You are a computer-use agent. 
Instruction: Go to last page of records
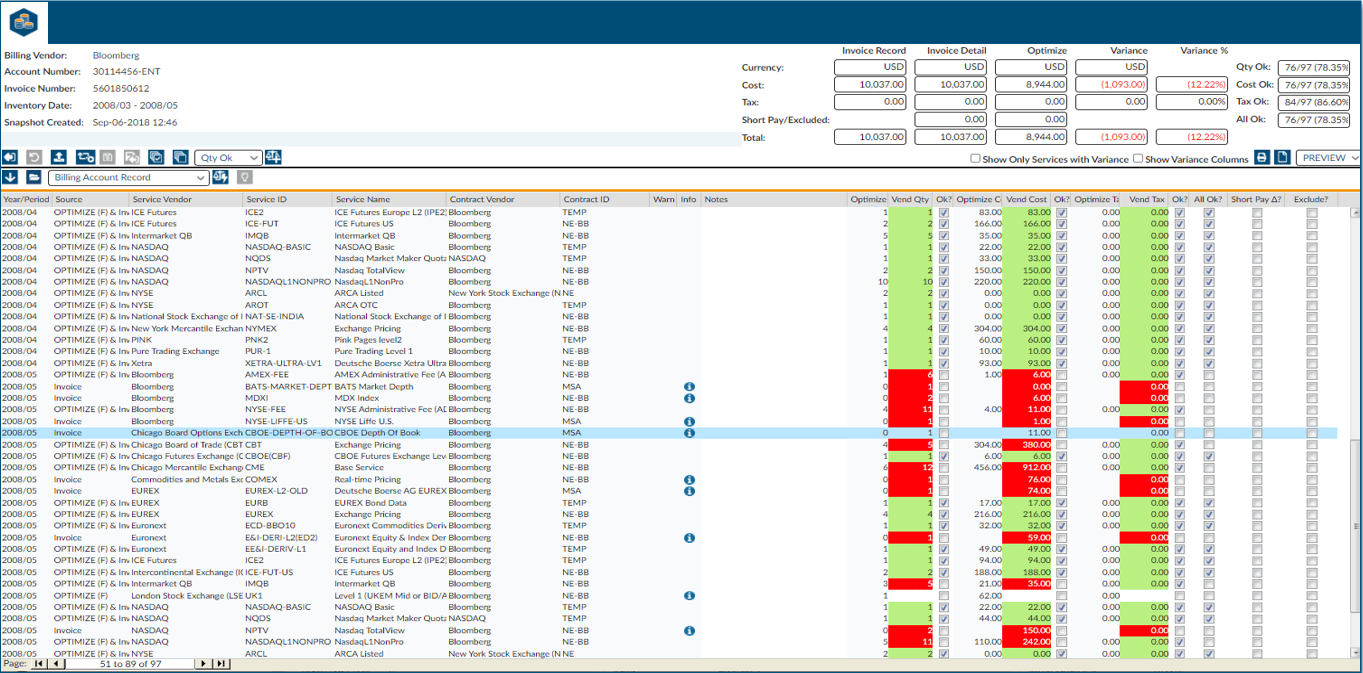pyautogui.click(x=222, y=663)
